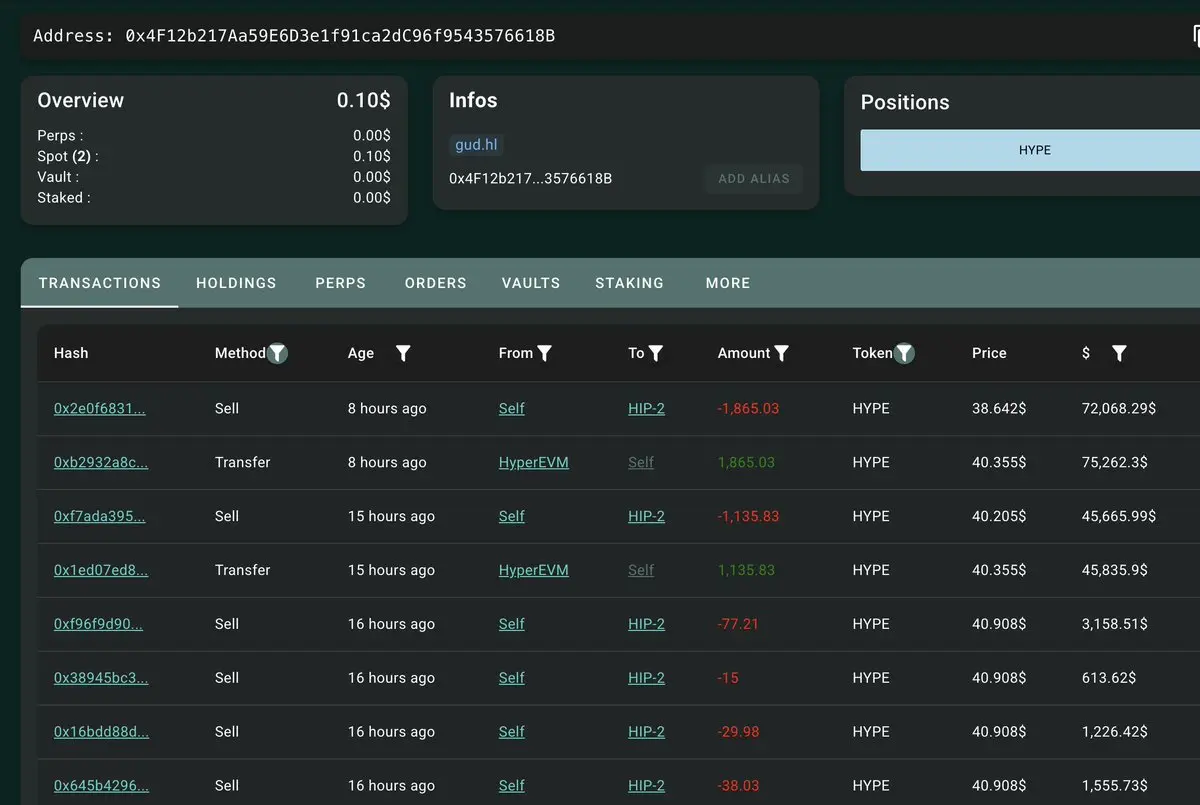Click the 3,158.51$ value cell
The height and width of the screenshot is (805, 1200).
click(x=1115, y=624)
